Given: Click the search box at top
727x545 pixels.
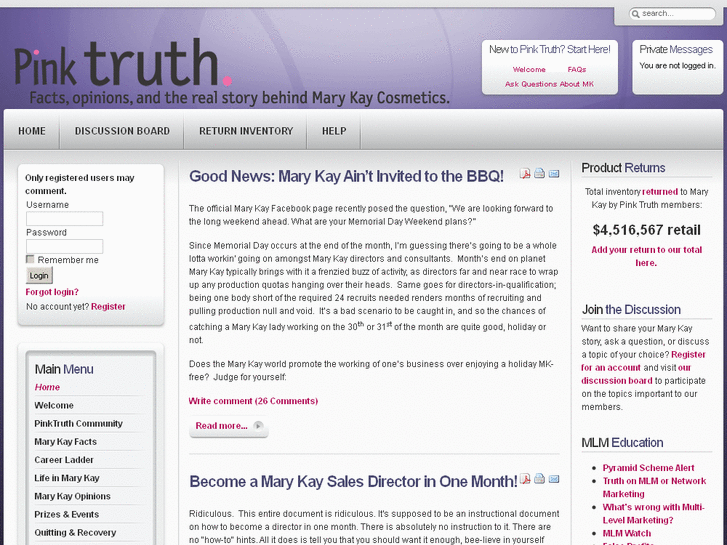Looking at the screenshot, I should [672, 14].
